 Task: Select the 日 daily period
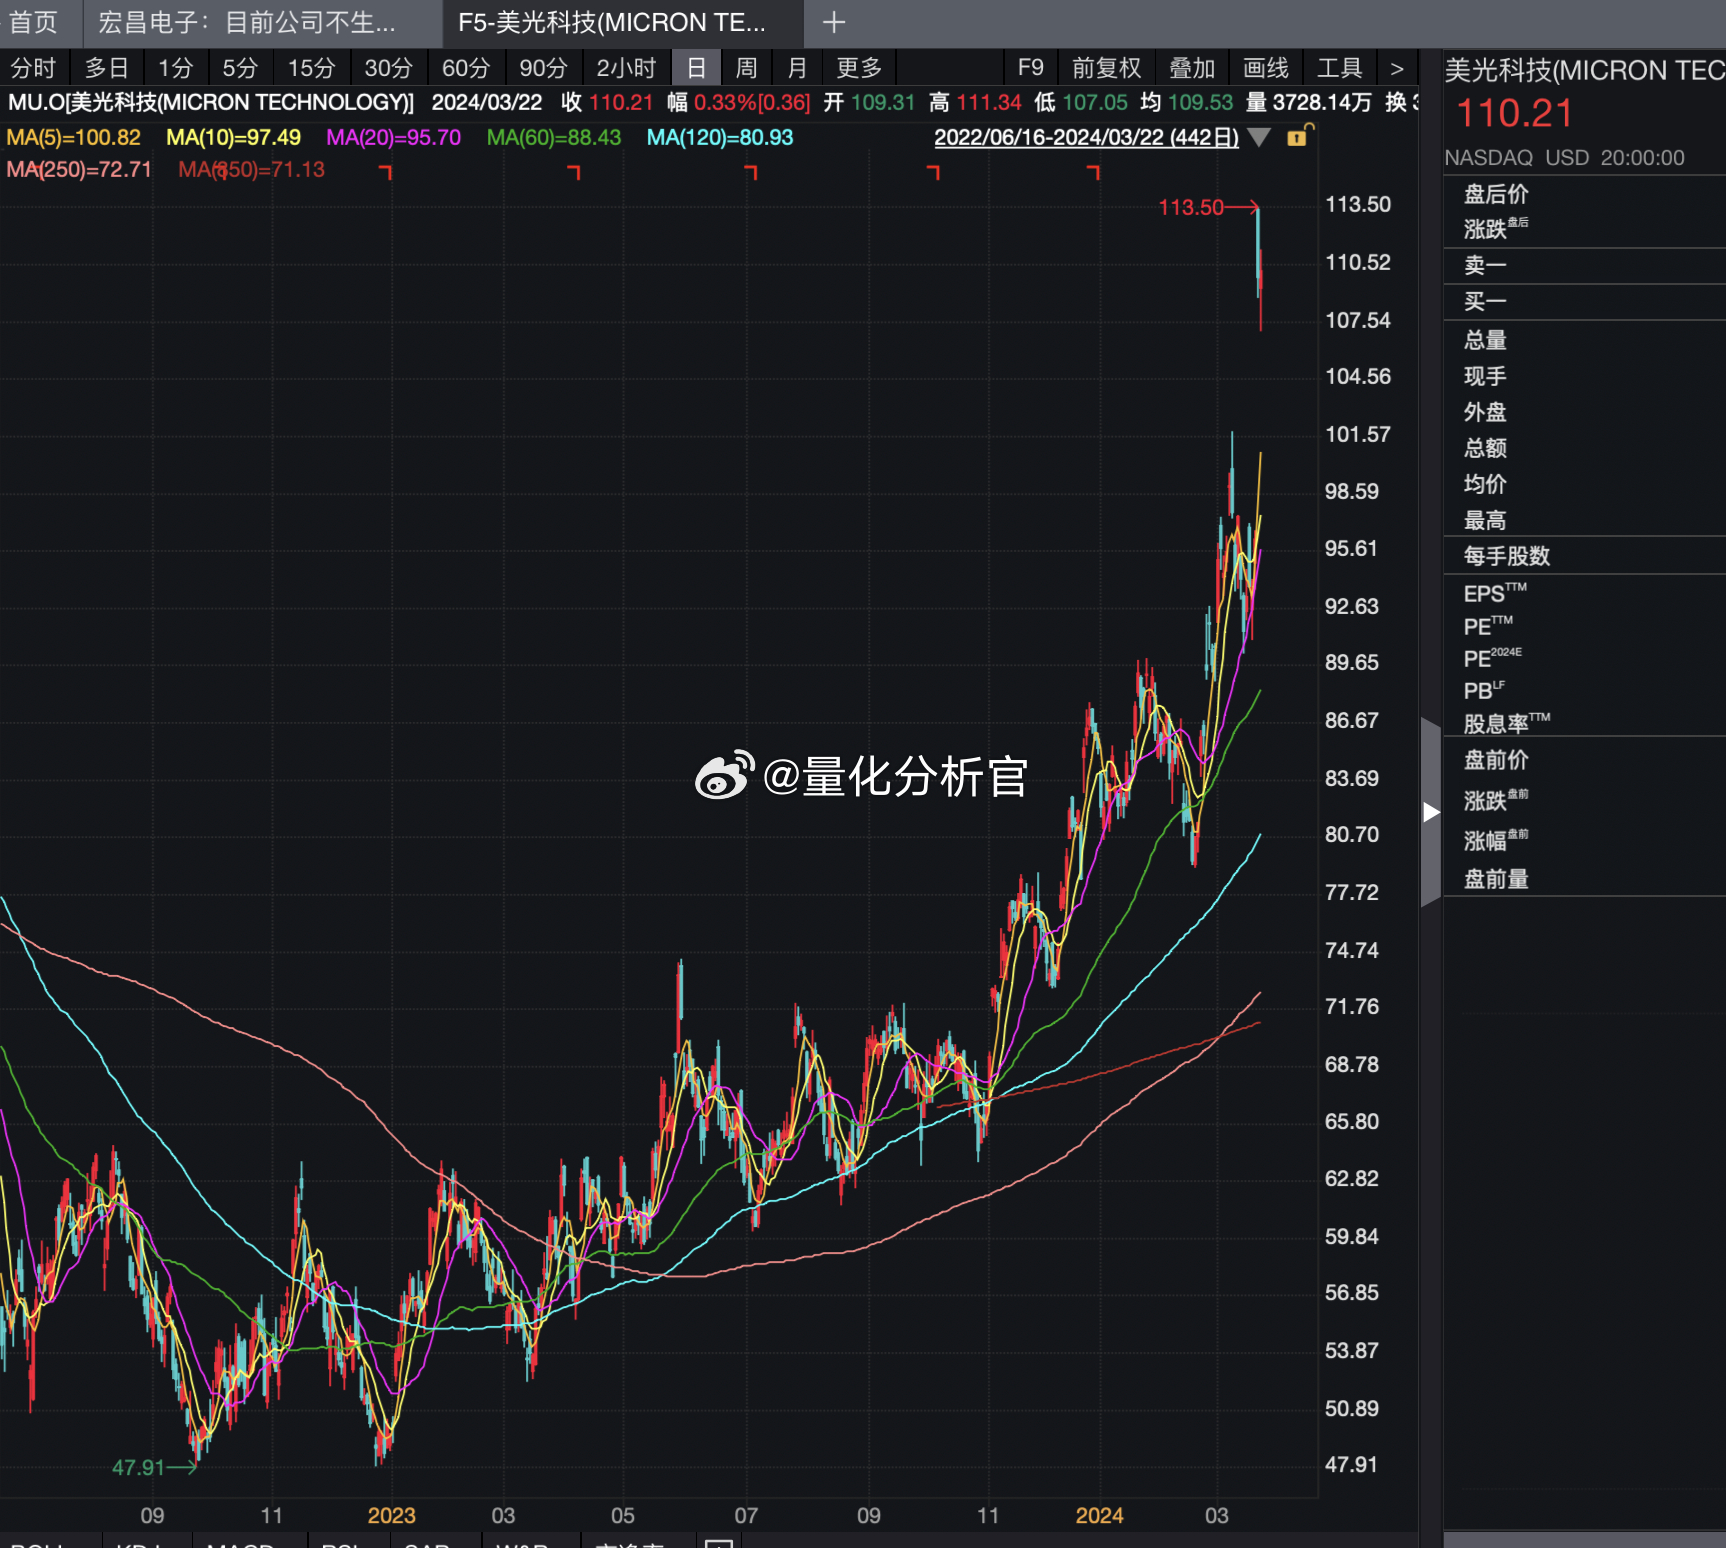[x=696, y=68]
